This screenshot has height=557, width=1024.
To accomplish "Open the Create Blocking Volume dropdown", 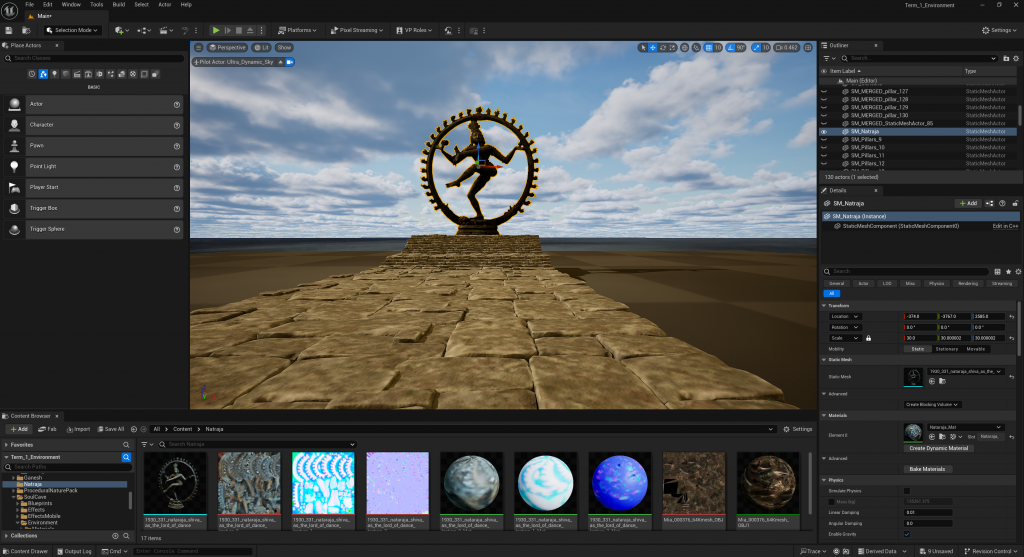I will click(x=932, y=404).
